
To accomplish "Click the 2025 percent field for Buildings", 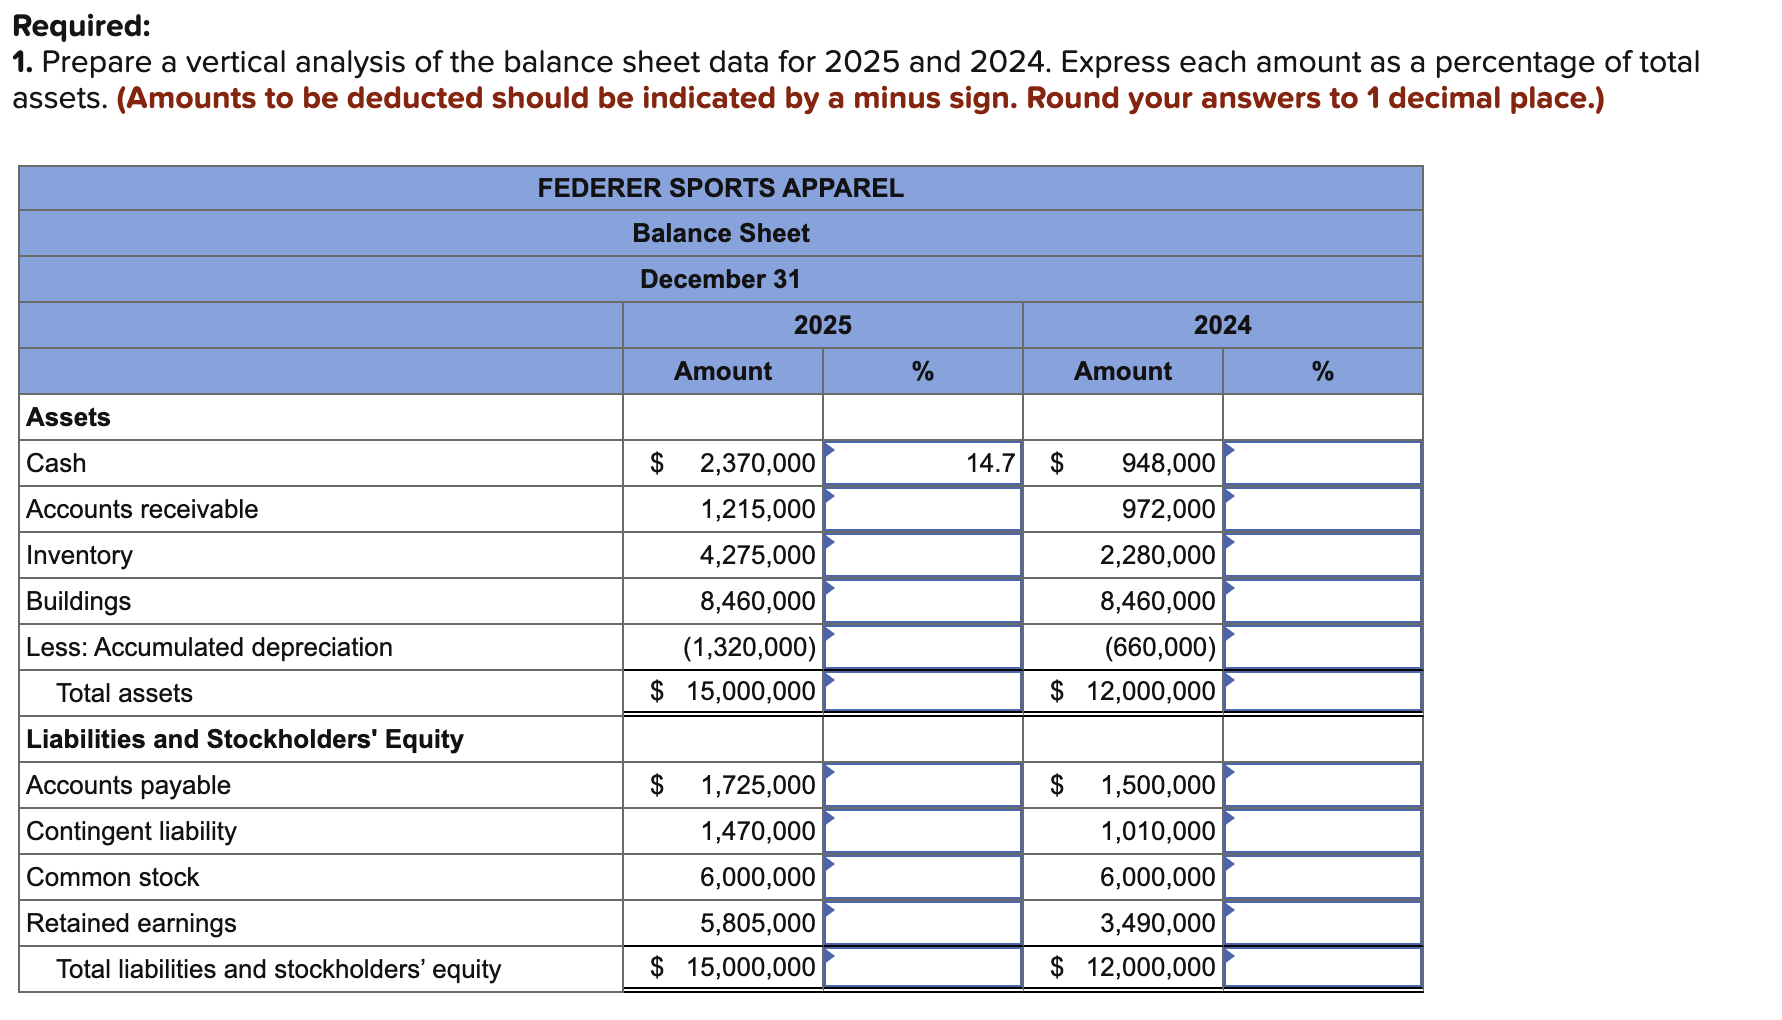I will 923,601.
